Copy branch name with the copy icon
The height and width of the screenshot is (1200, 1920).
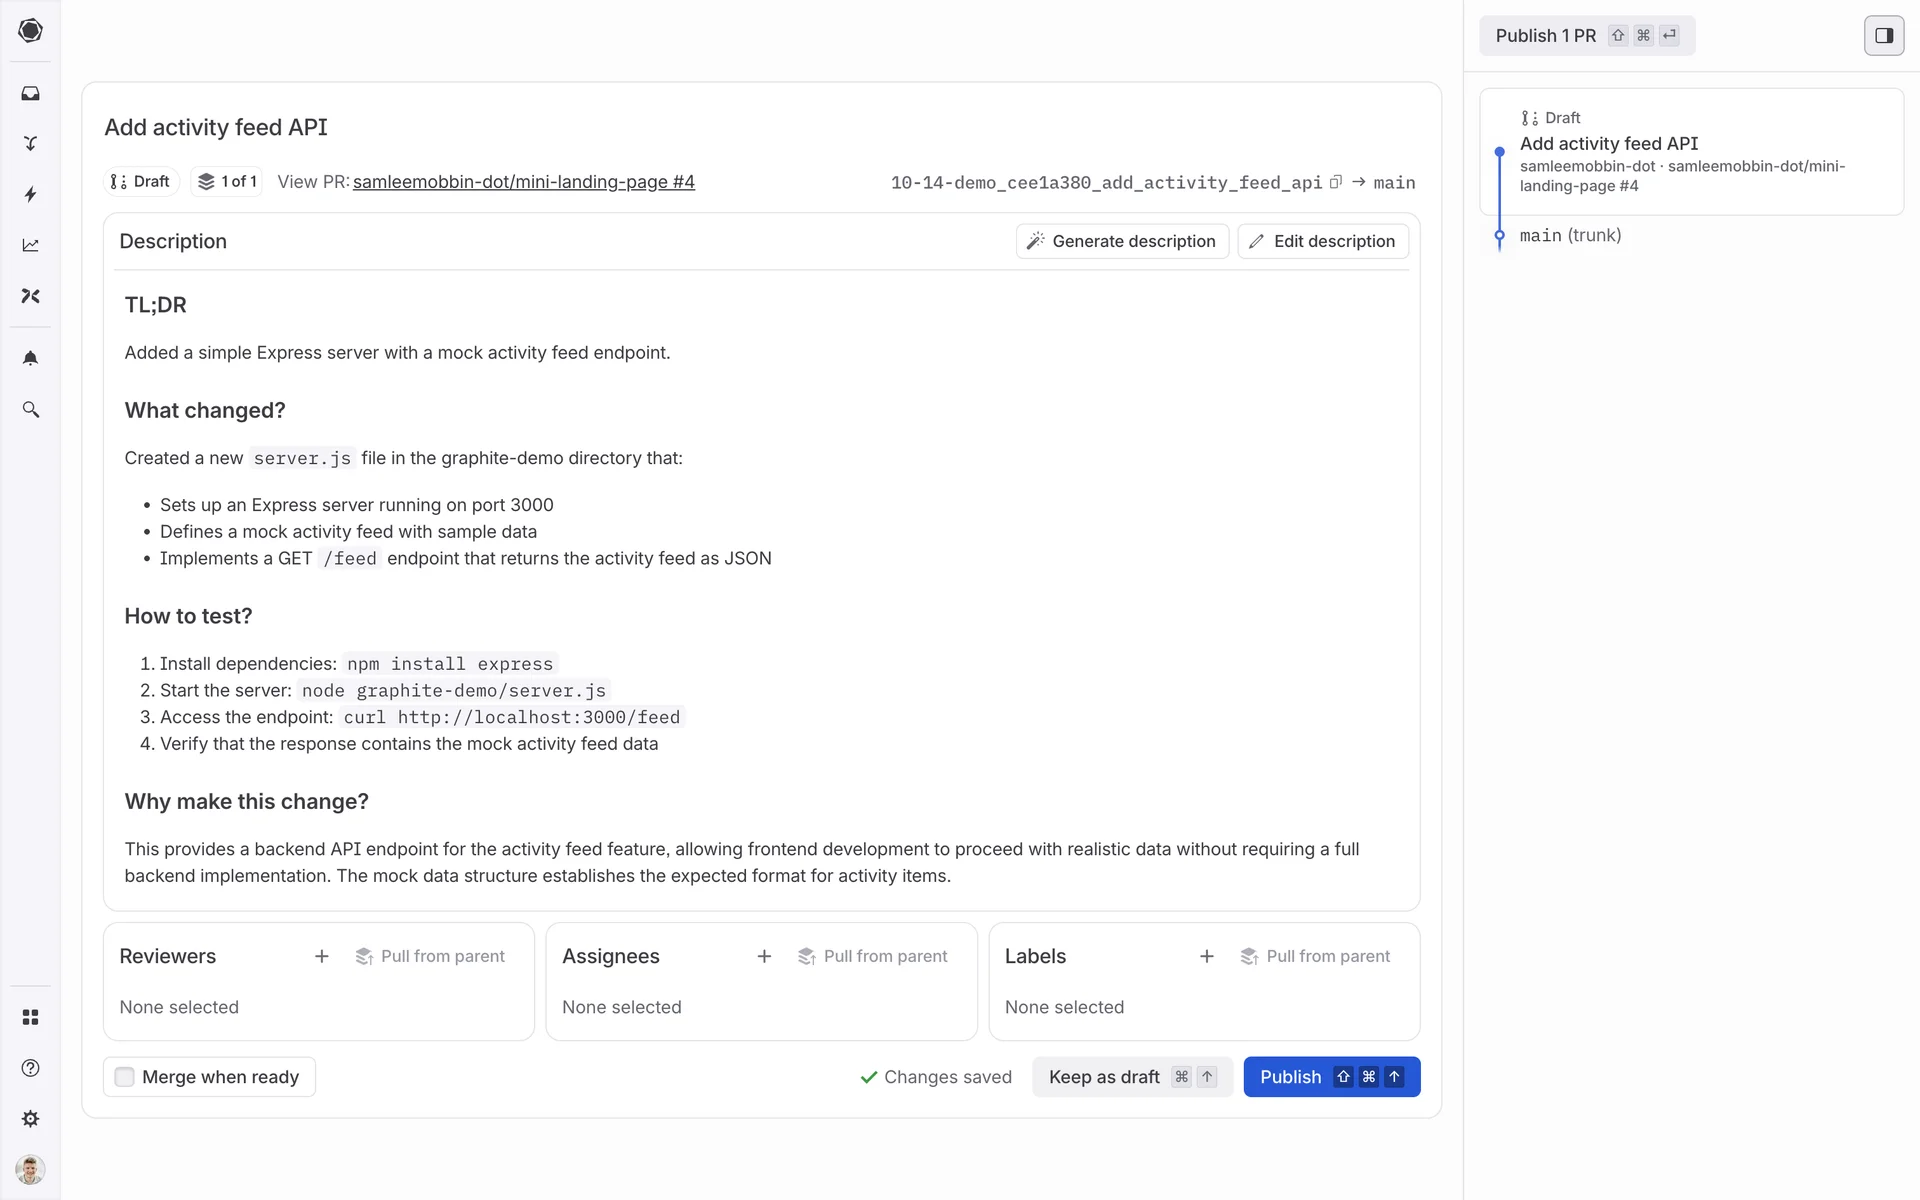click(x=1335, y=182)
